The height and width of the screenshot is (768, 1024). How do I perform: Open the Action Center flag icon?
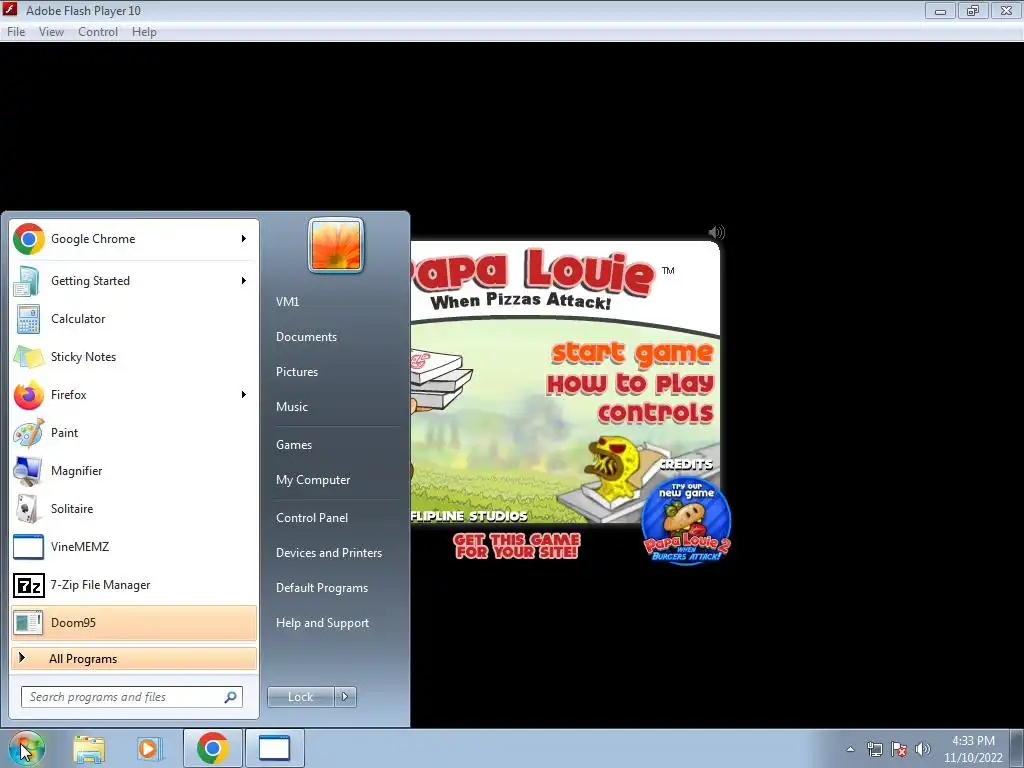pos(899,749)
